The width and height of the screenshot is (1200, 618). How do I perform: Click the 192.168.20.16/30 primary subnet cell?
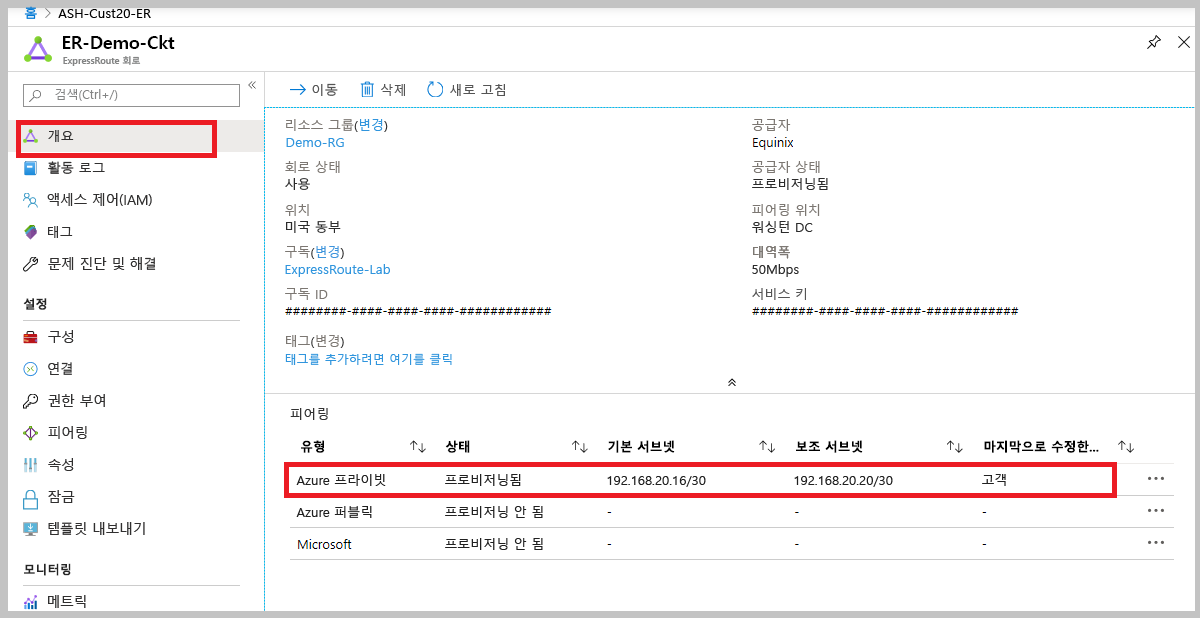(656, 480)
